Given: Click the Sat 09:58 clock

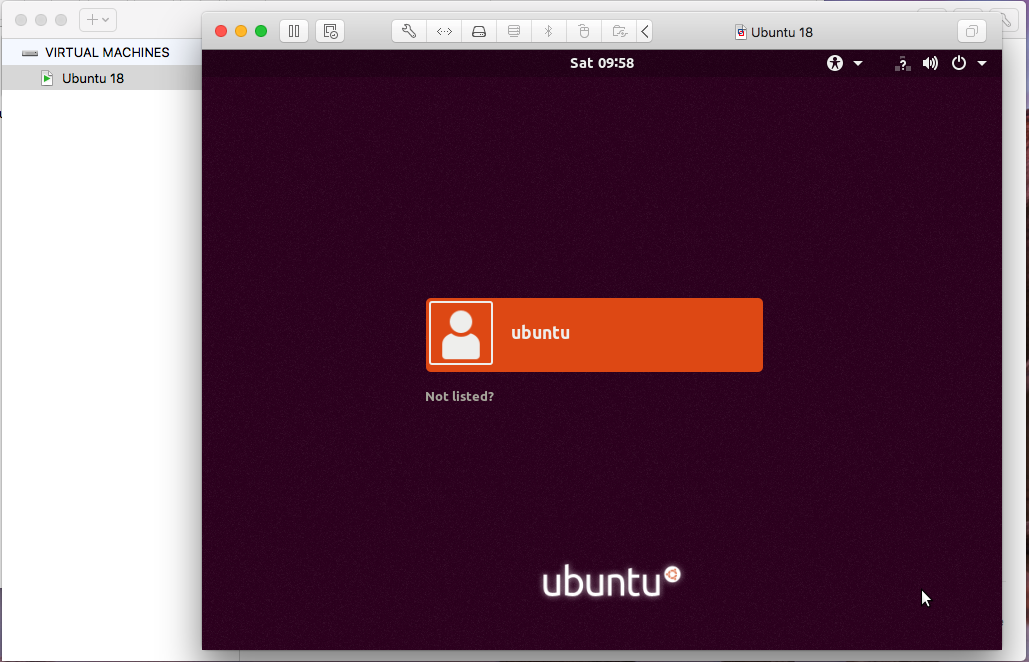Looking at the screenshot, I should click(602, 63).
